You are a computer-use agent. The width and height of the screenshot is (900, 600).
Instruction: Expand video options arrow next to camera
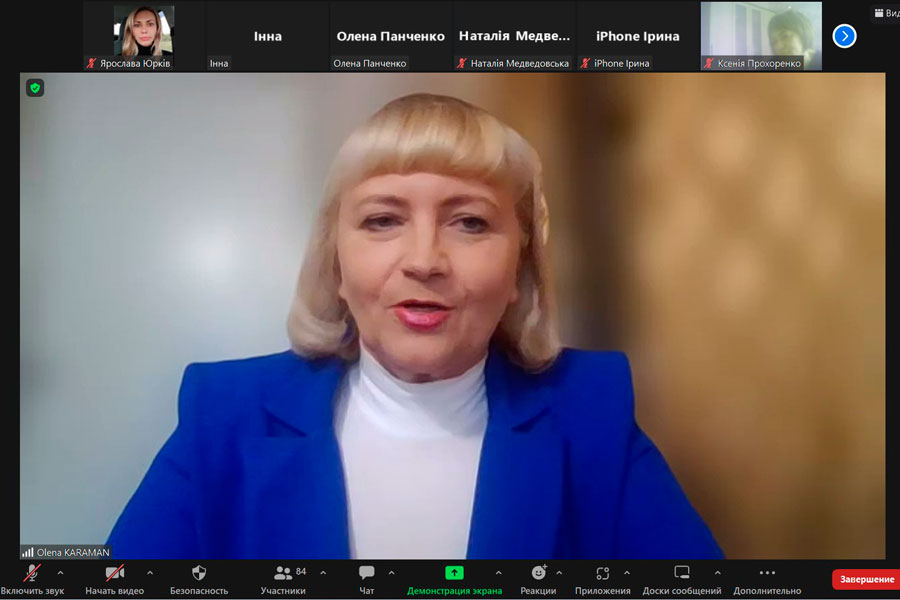pos(150,573)
